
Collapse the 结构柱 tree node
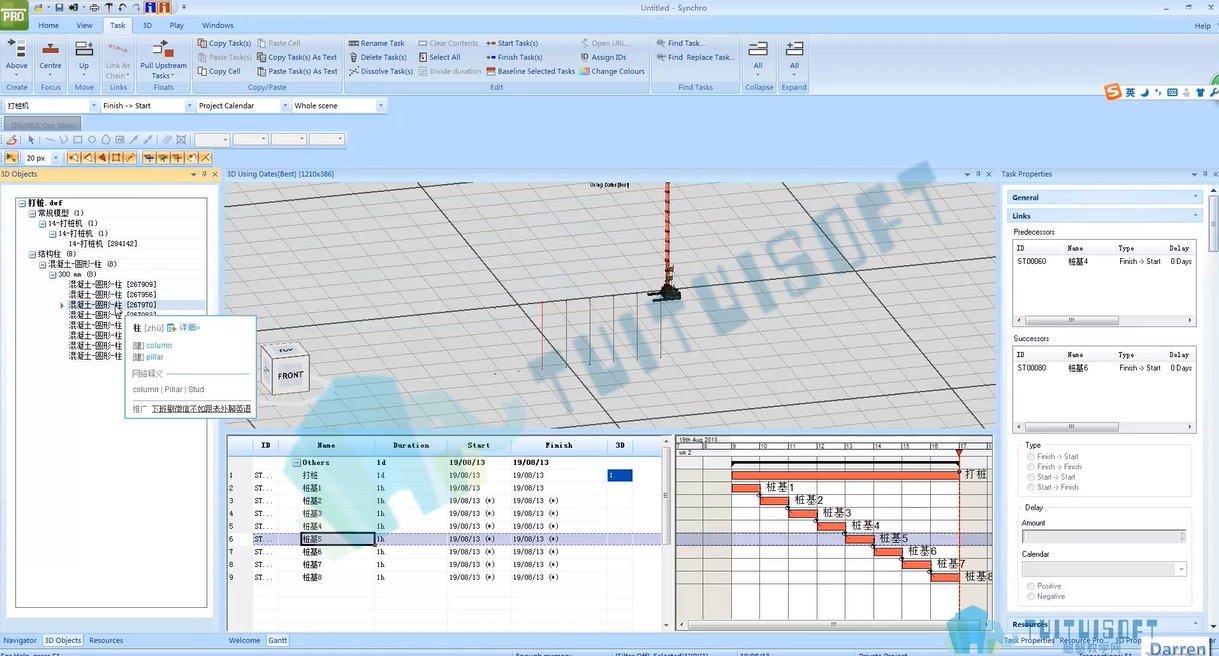(31, 254)
